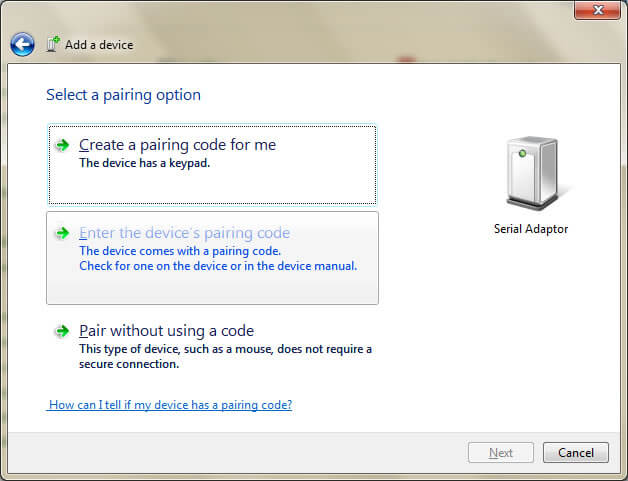The height and width of the screenshot is (481, 628).
Task: Choose Enter the device's pairing code
Action: click(212, 258)
